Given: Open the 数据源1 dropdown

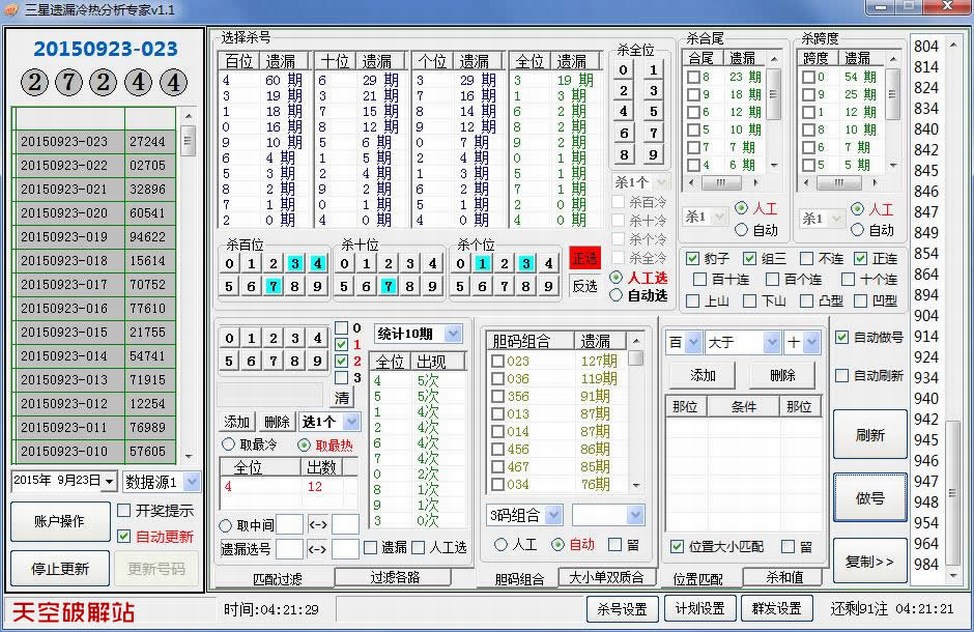Looking at the screenshot, I should 161,481.
